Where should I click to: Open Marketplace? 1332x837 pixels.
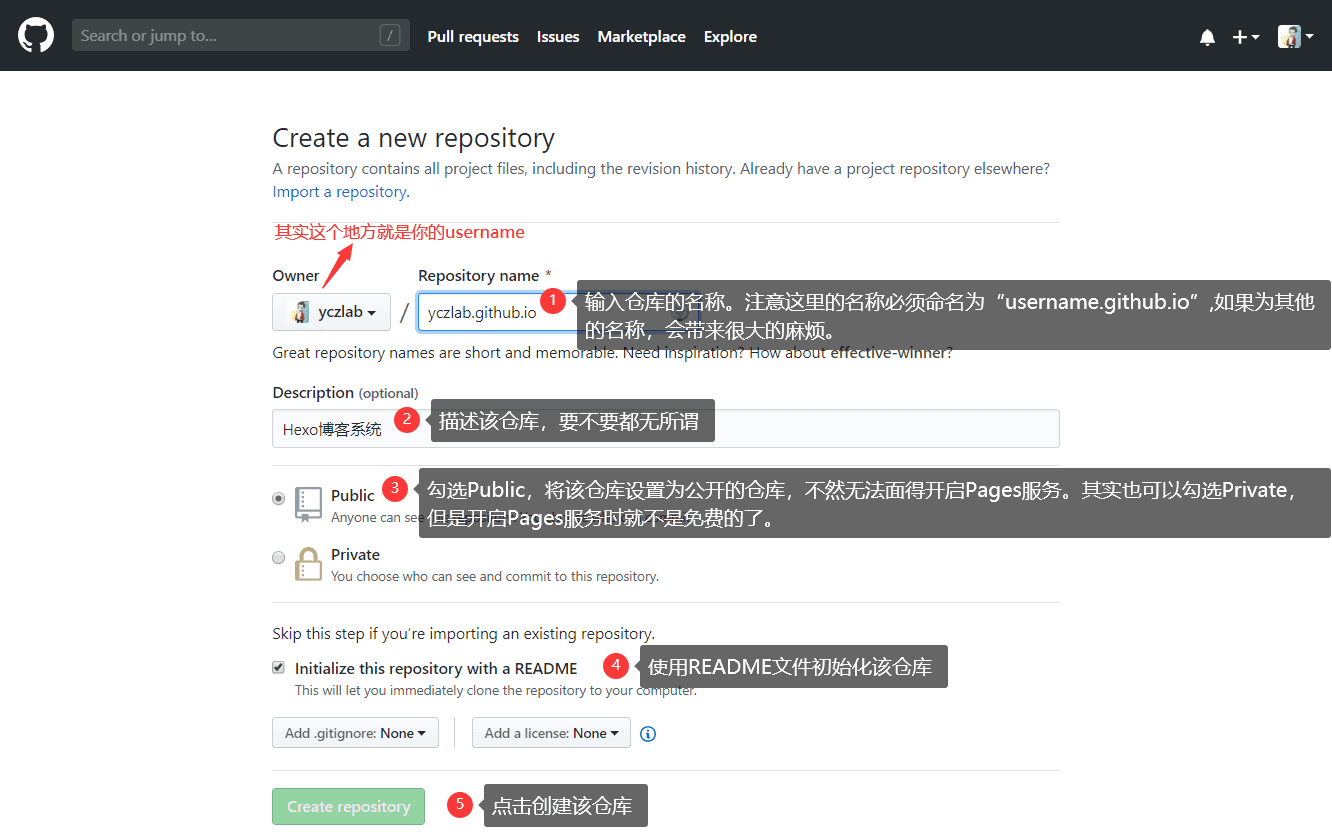[641, 36]
